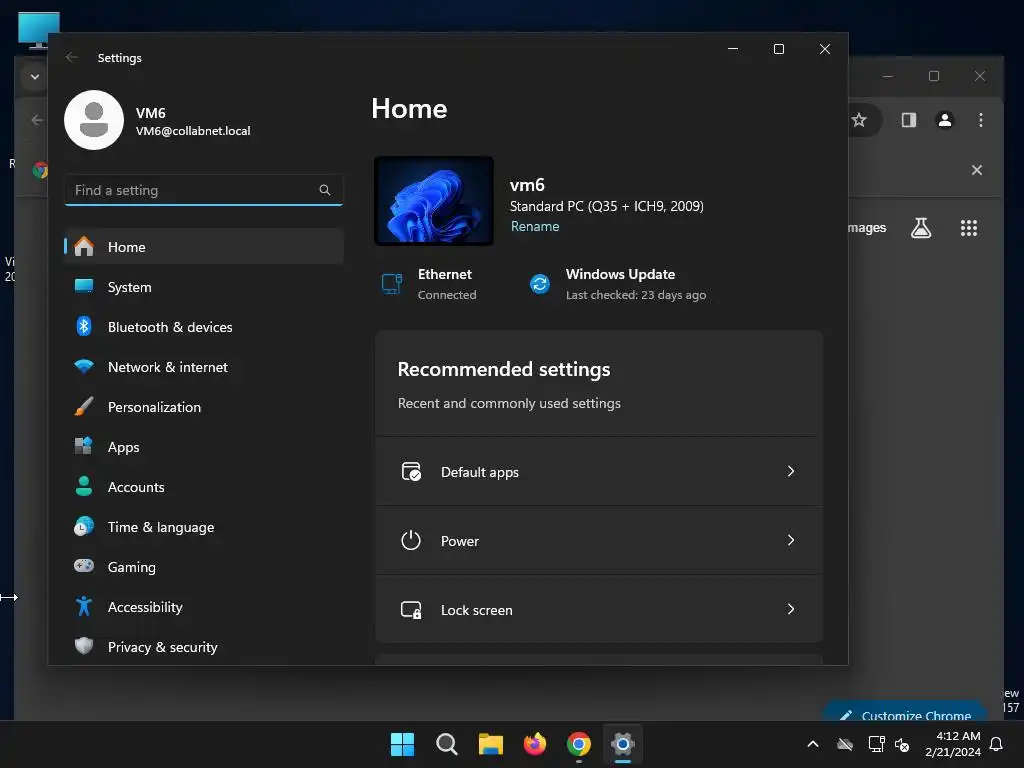Screen dimensions: 1024x768
Task: Open the Ethernet Connected status
Action: pyautogui.click(x=429, y=284)
